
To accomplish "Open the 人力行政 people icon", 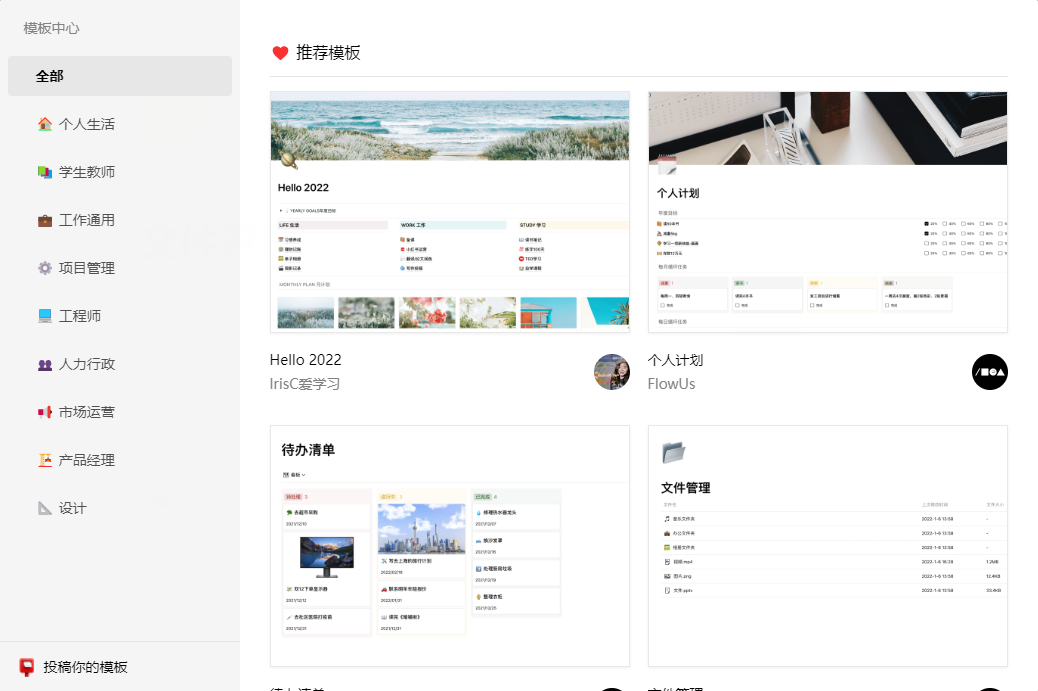I will click(45, 364).
